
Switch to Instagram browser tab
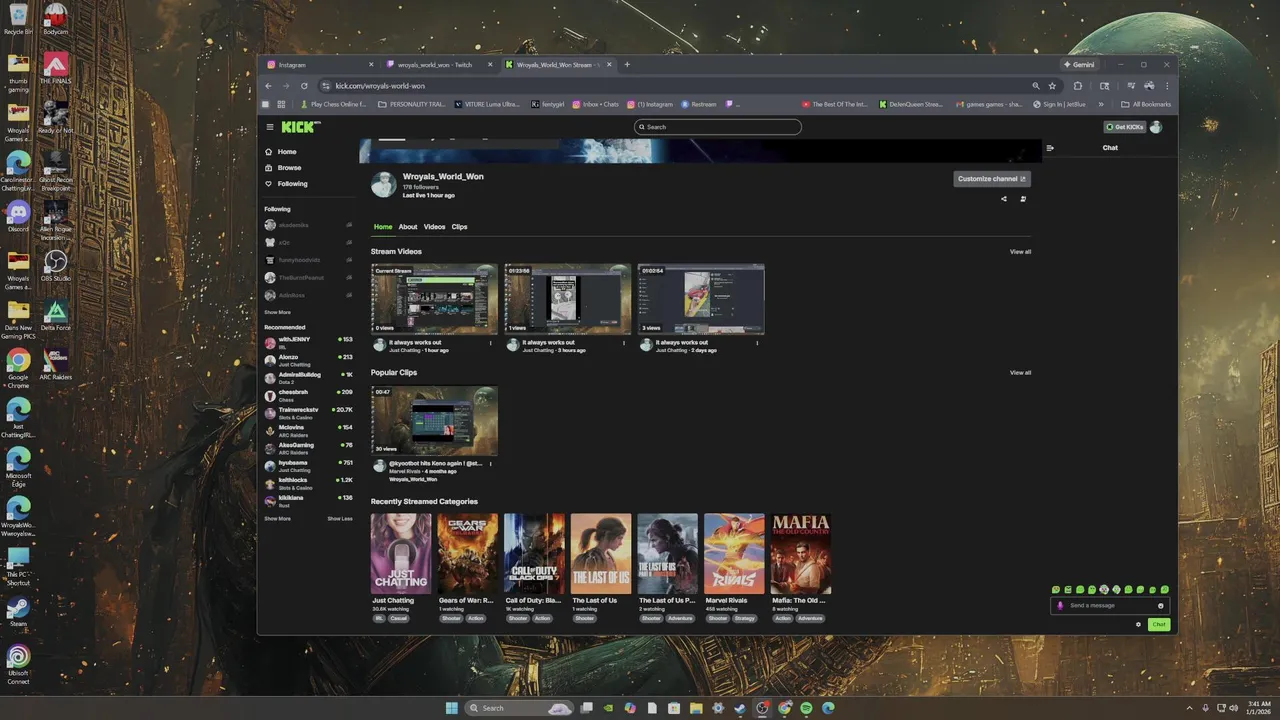[x=320, y=65]
